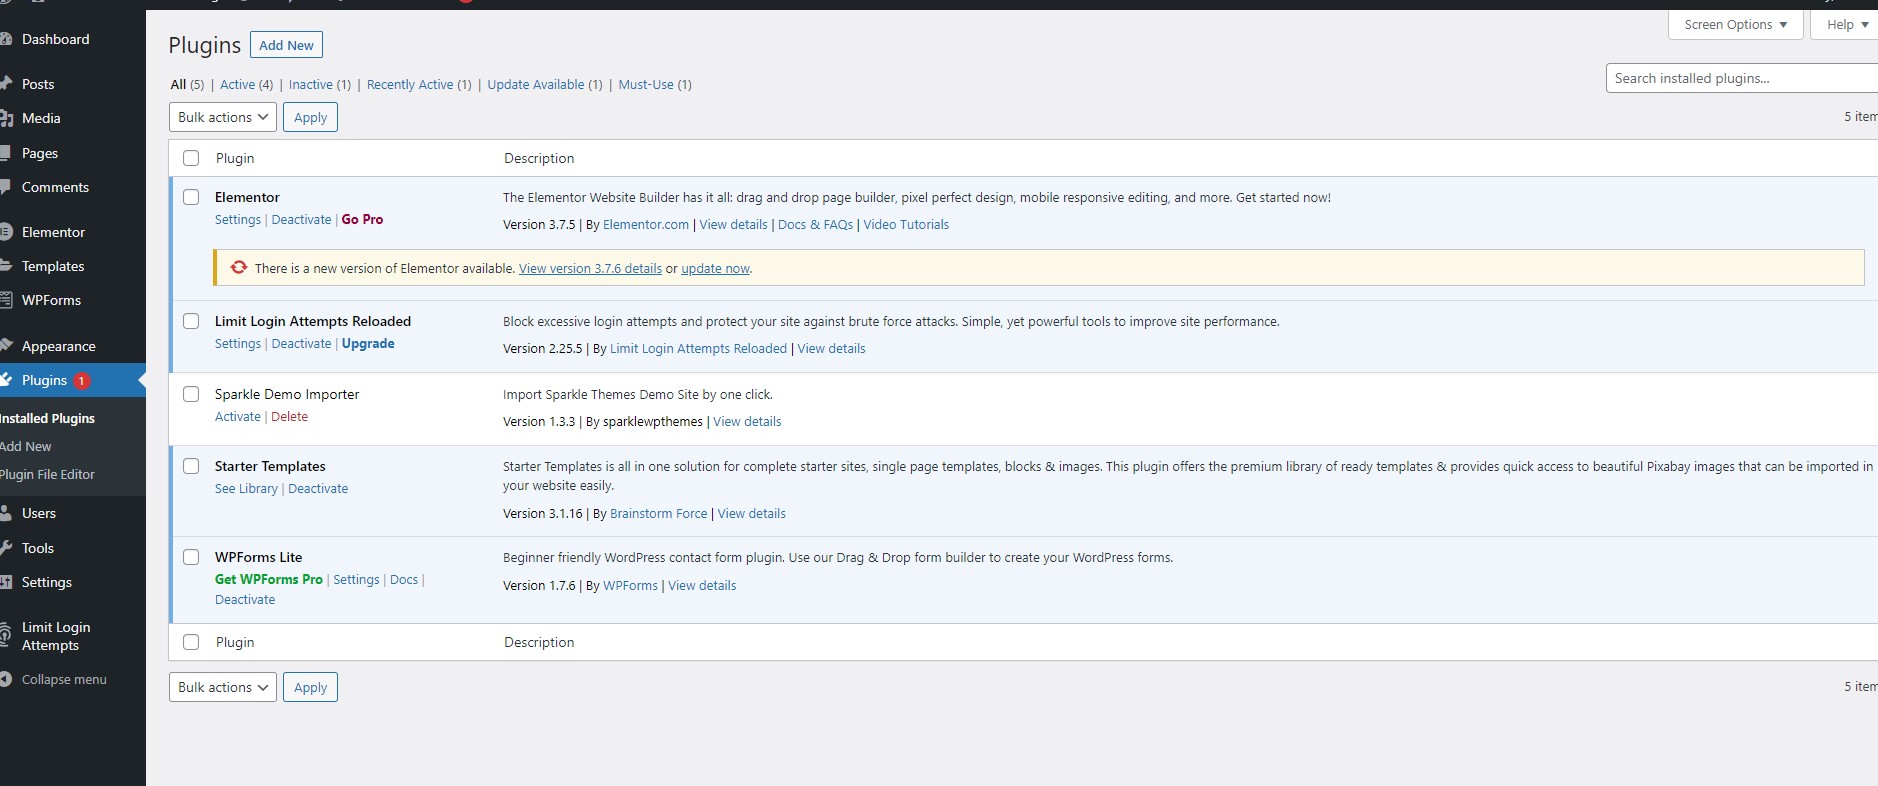Expand the Screen Options panel
The width and height of the screenshot is (1878, 786).
coord(1735,25)
